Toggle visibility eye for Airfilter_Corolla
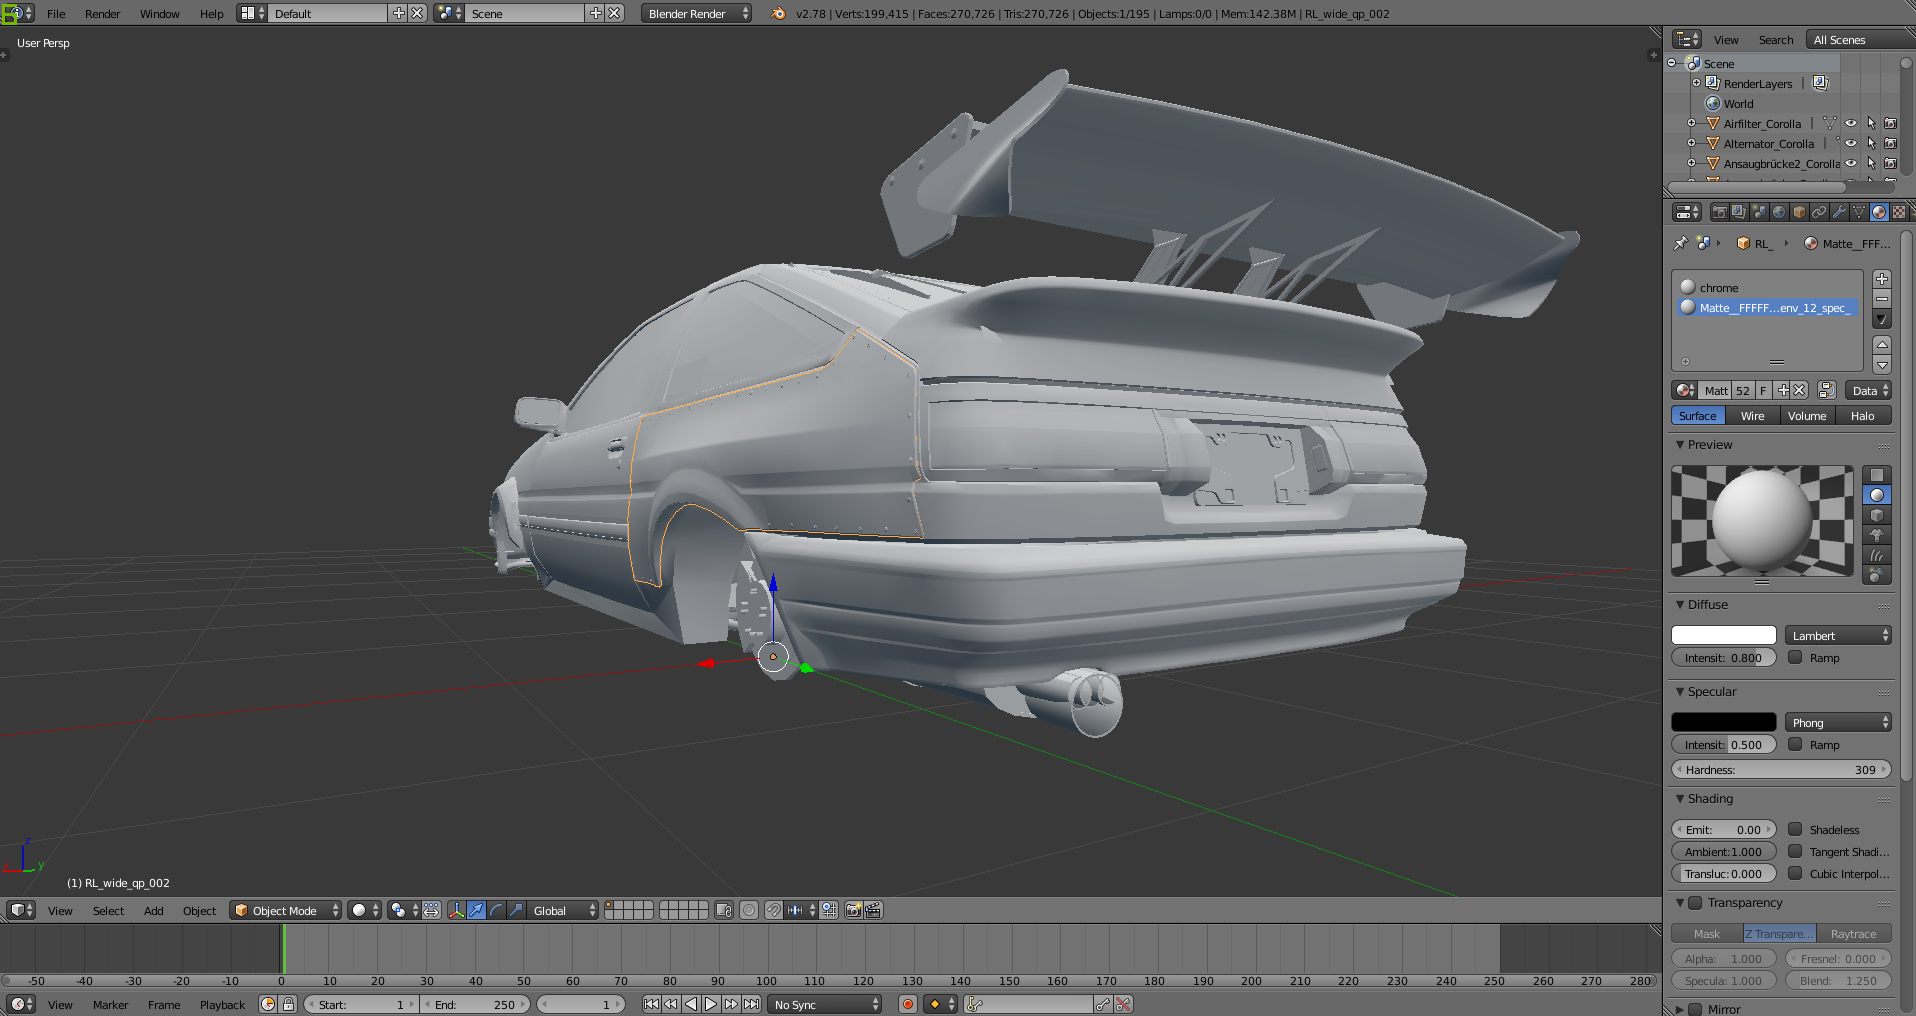1916x1016 pixels. (x=1851, y=124)
